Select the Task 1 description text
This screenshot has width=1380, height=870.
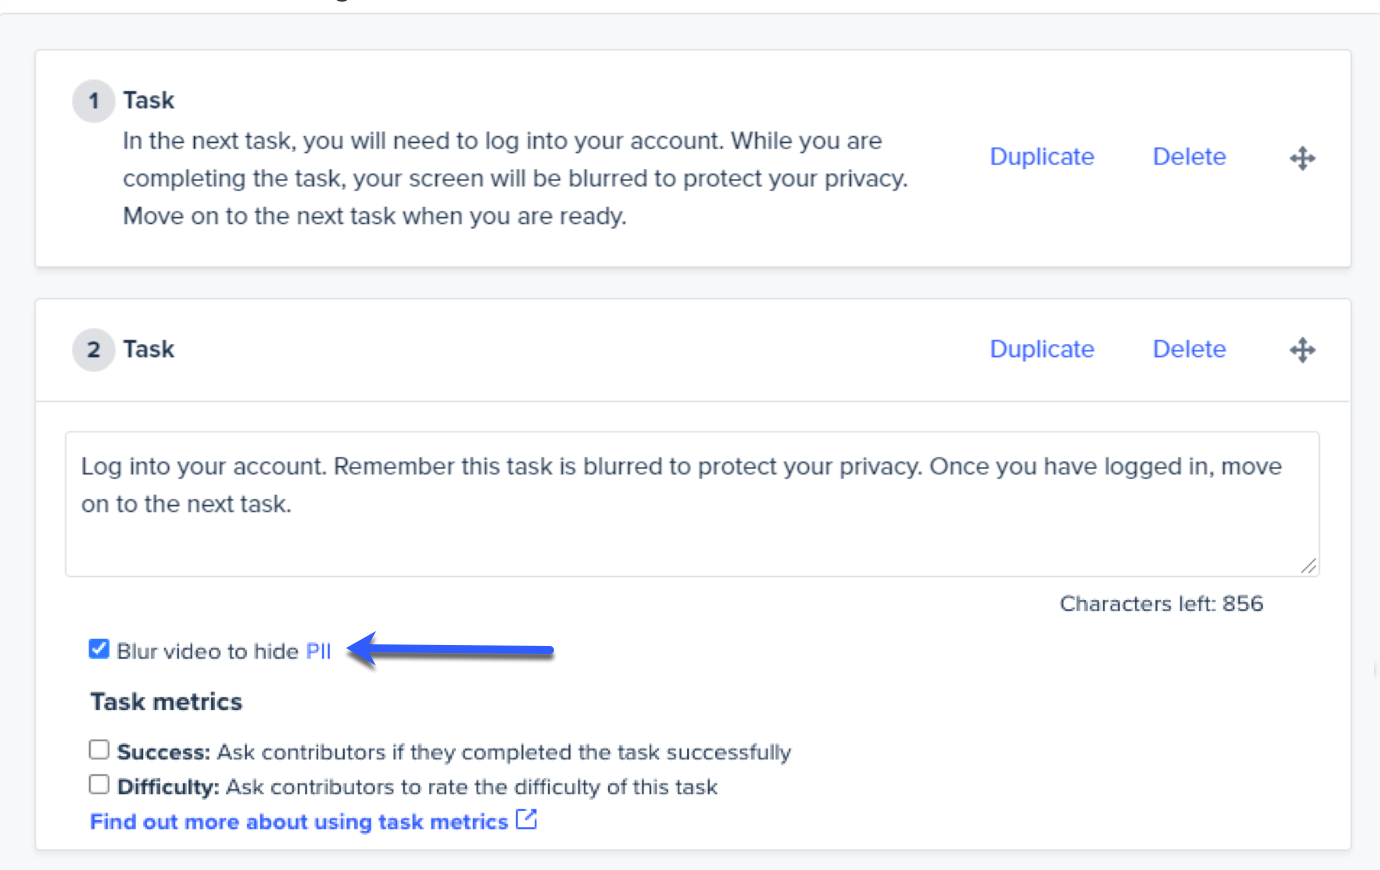[515, 178]
